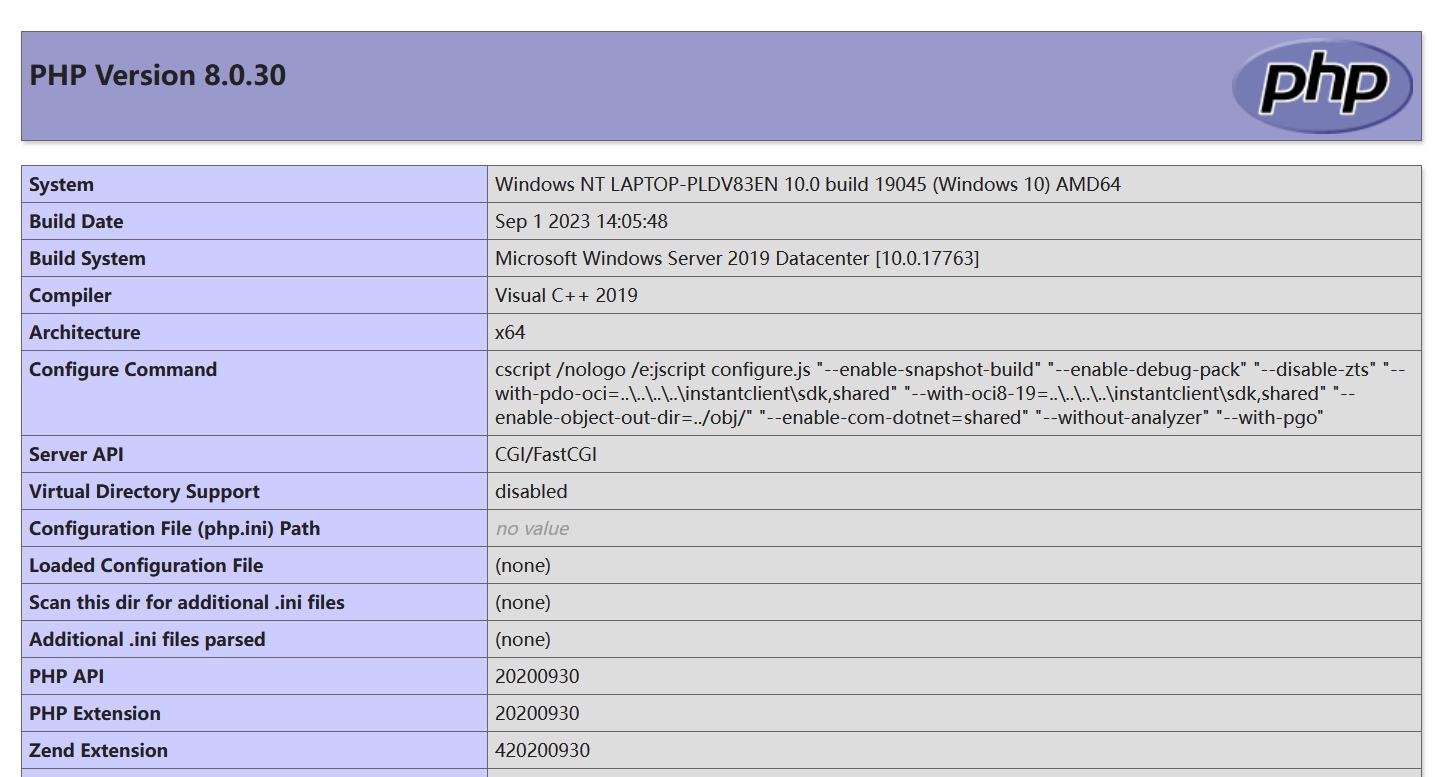Screen dimensions: 1435x777
Task: Click the Architecture label
Action: click(85, 333)
